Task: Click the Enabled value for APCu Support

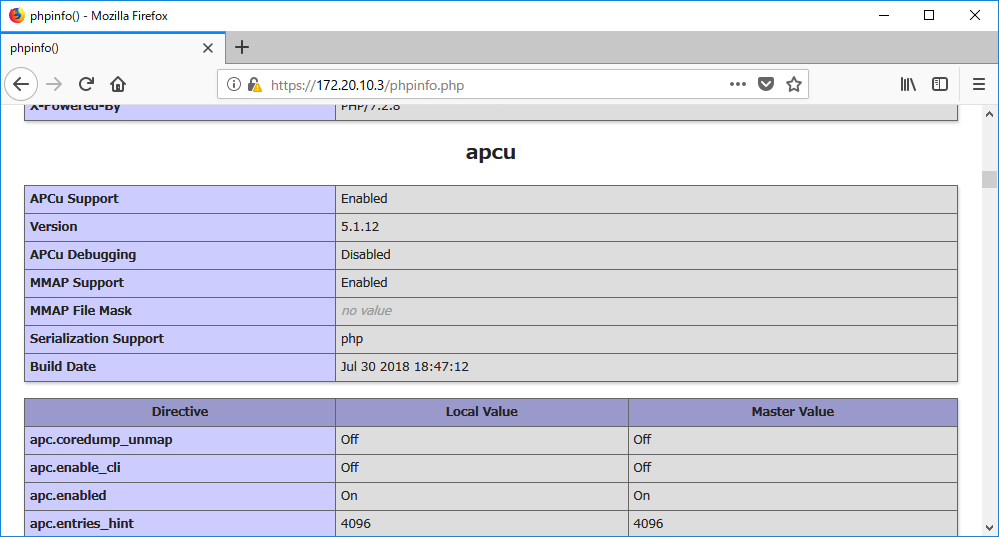Action: (x=364, y=199)
